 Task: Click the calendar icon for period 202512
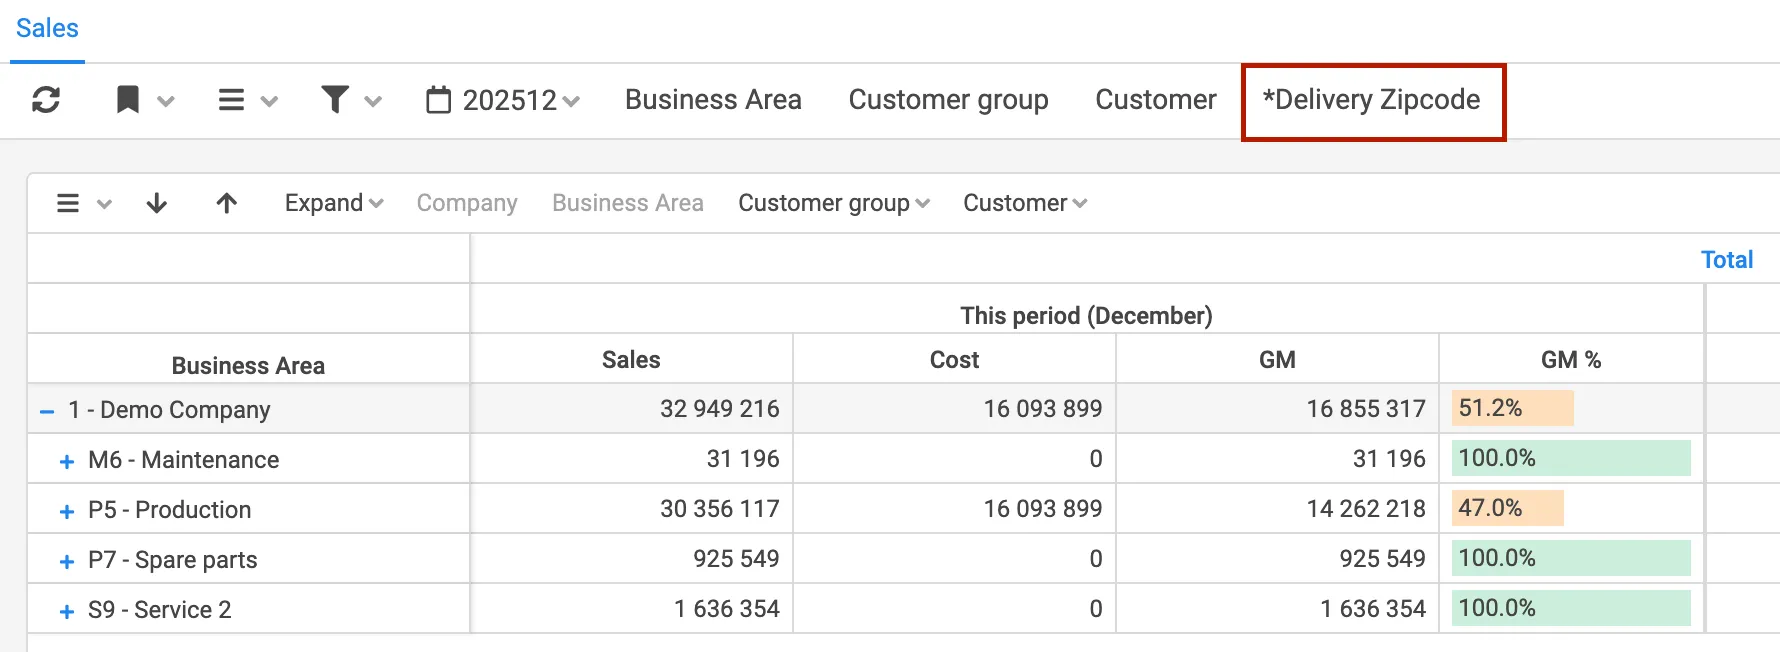(x=438, y=100)
